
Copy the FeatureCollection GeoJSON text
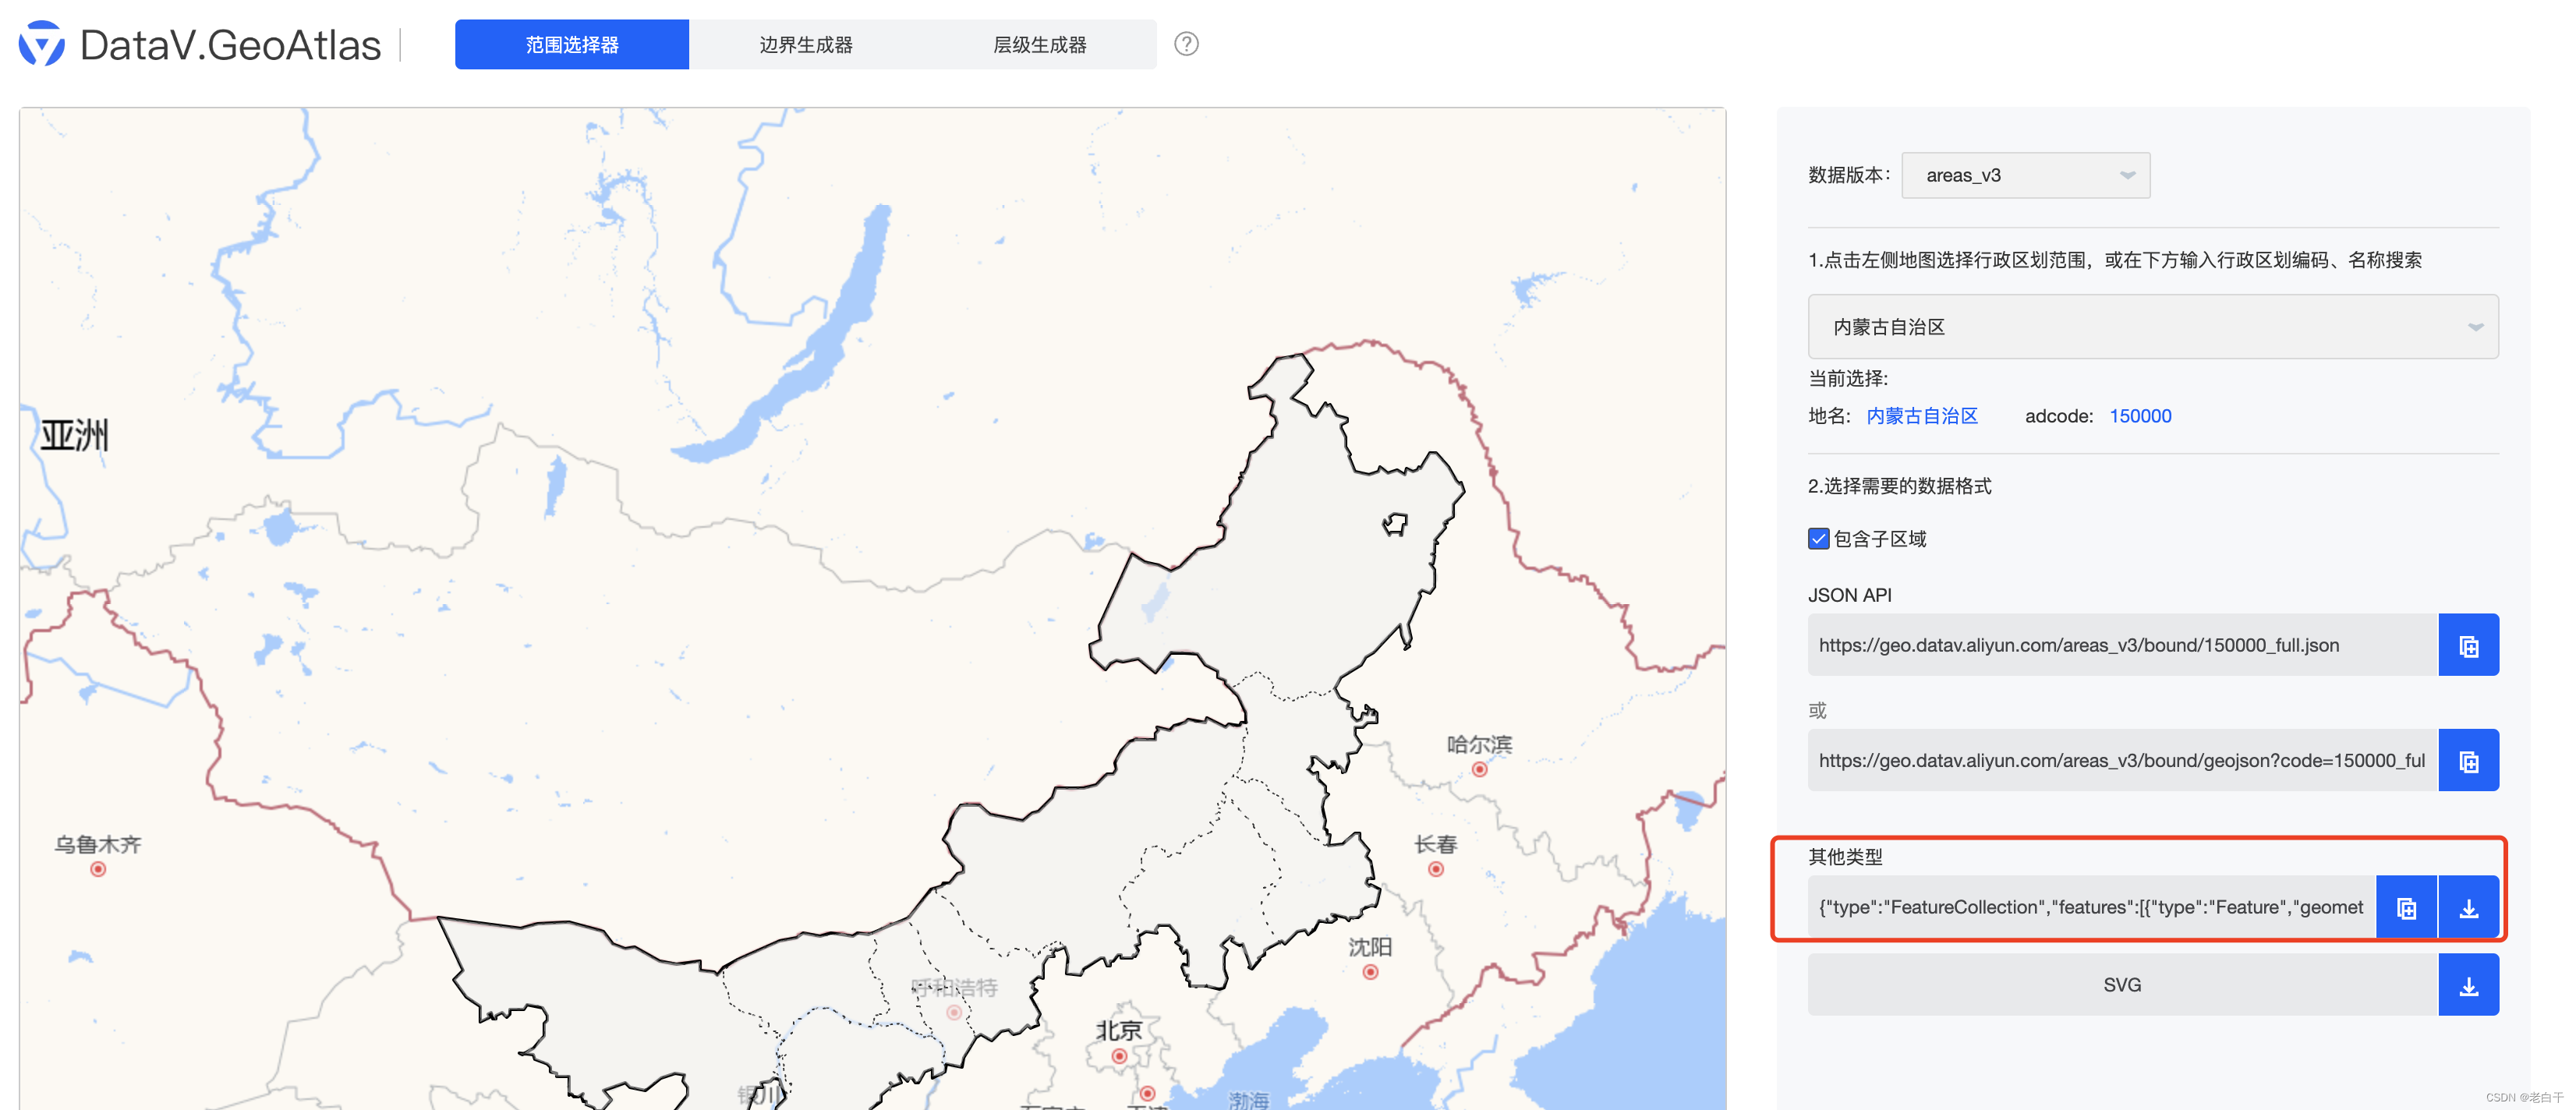[2405, 908]
